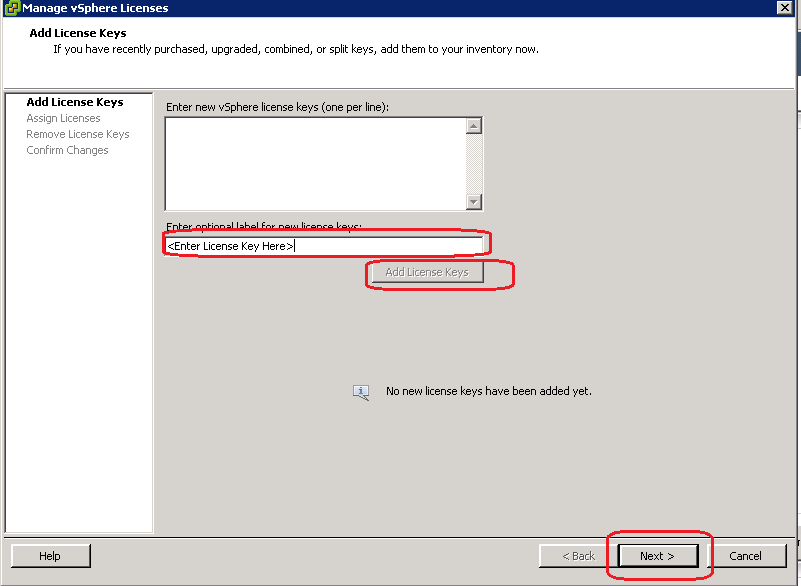Click the optional label input field
This screenshot has width=801, height=586.
(324, 246)
